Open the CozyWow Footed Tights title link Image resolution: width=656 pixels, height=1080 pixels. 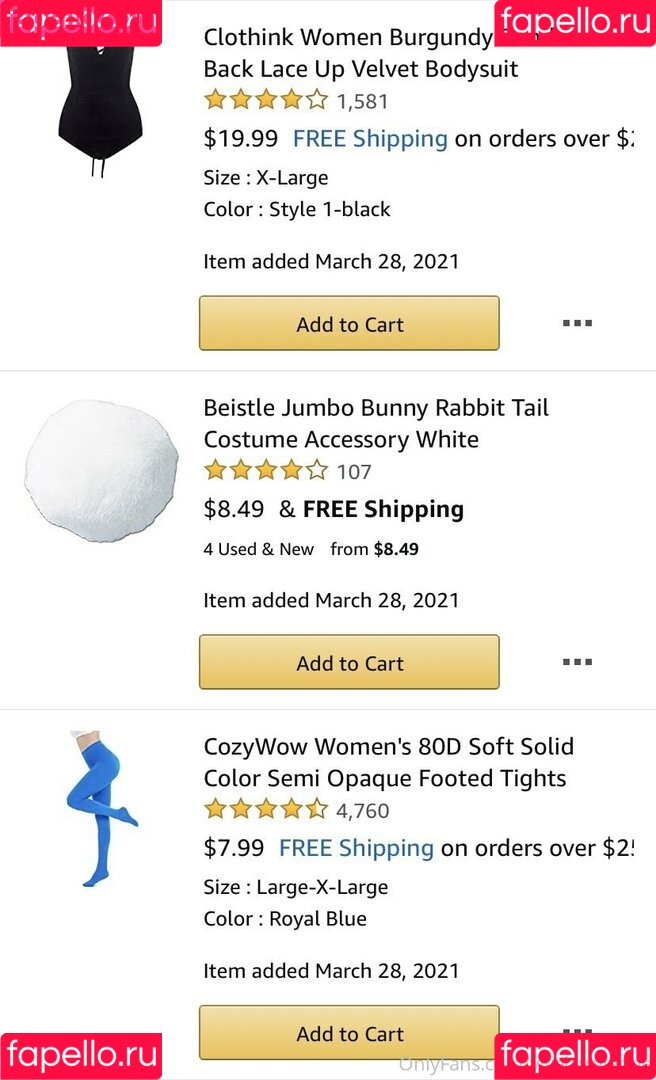coord(388,762)
